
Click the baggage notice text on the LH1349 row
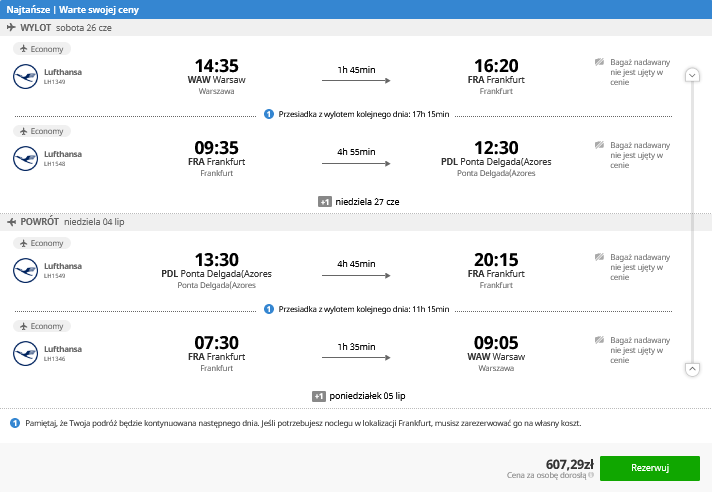[640, 72]
